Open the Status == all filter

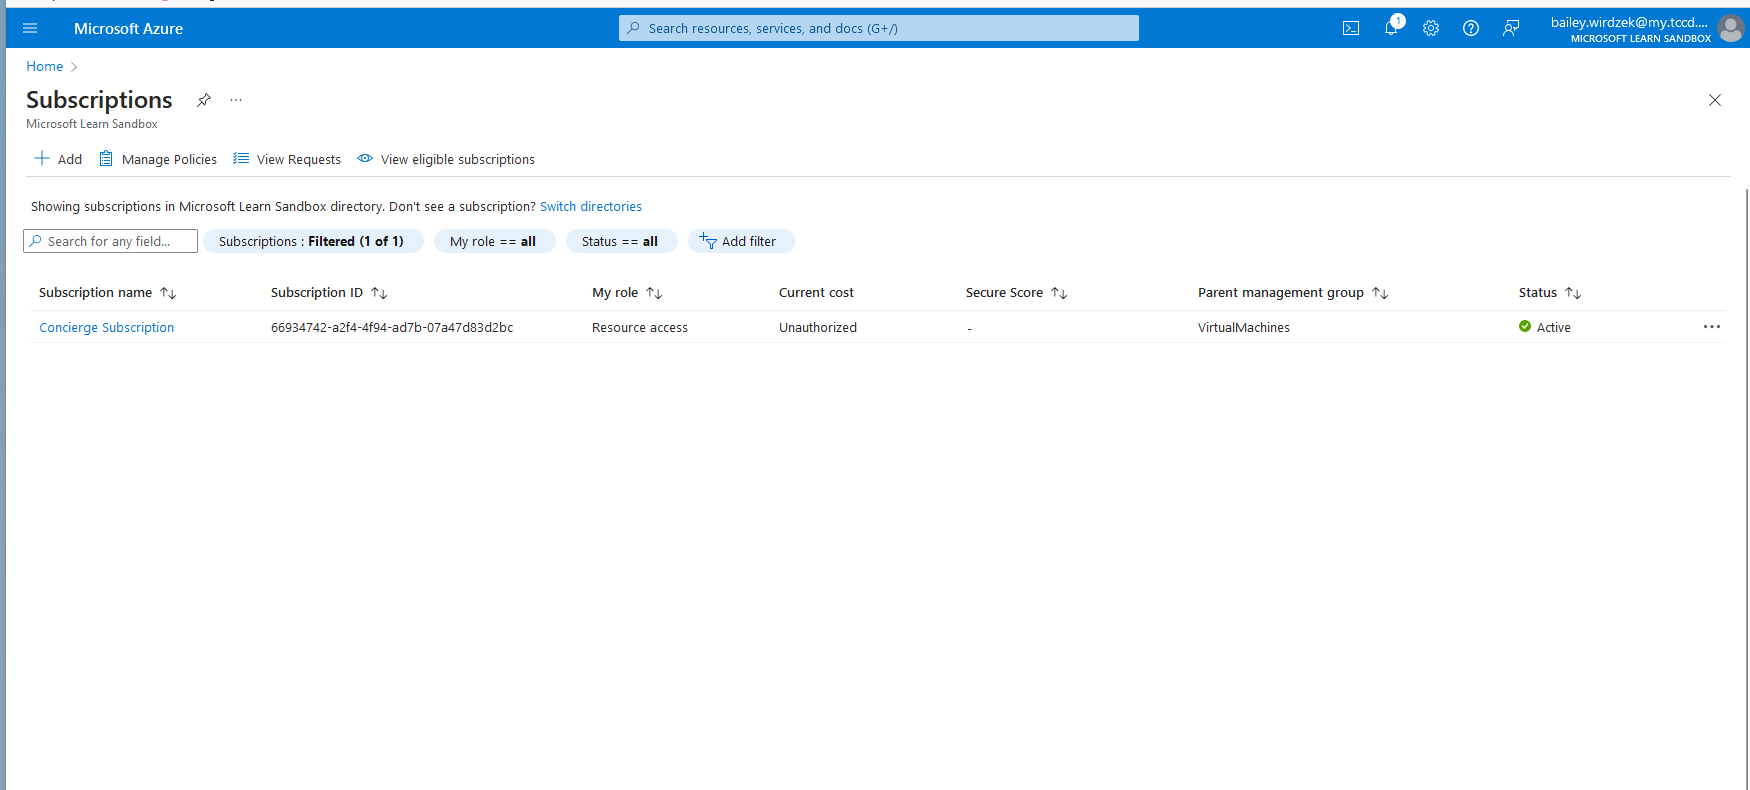tap(621, 241)
